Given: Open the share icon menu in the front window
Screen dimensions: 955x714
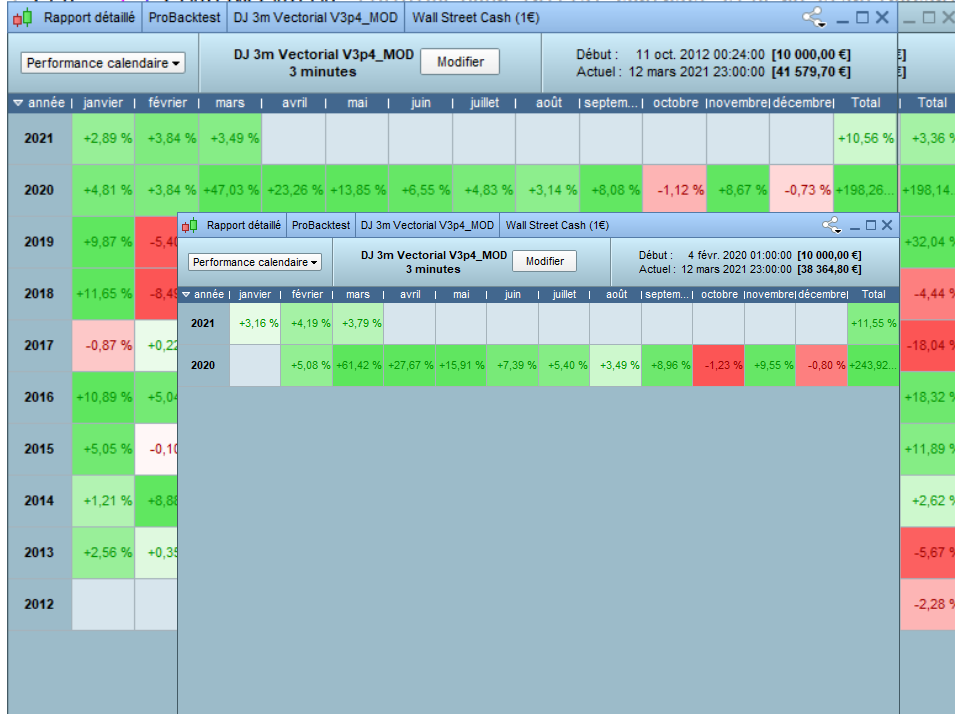Looking at the screenshot, I should click(x=832, y=225).
